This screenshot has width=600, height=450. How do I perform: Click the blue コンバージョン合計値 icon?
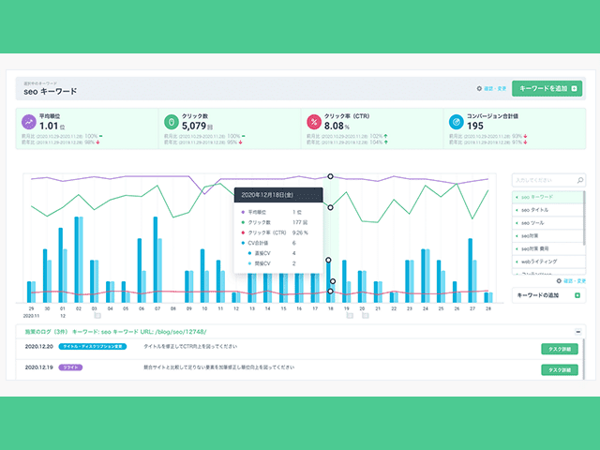pyautogui.click(x=455, y=122)
